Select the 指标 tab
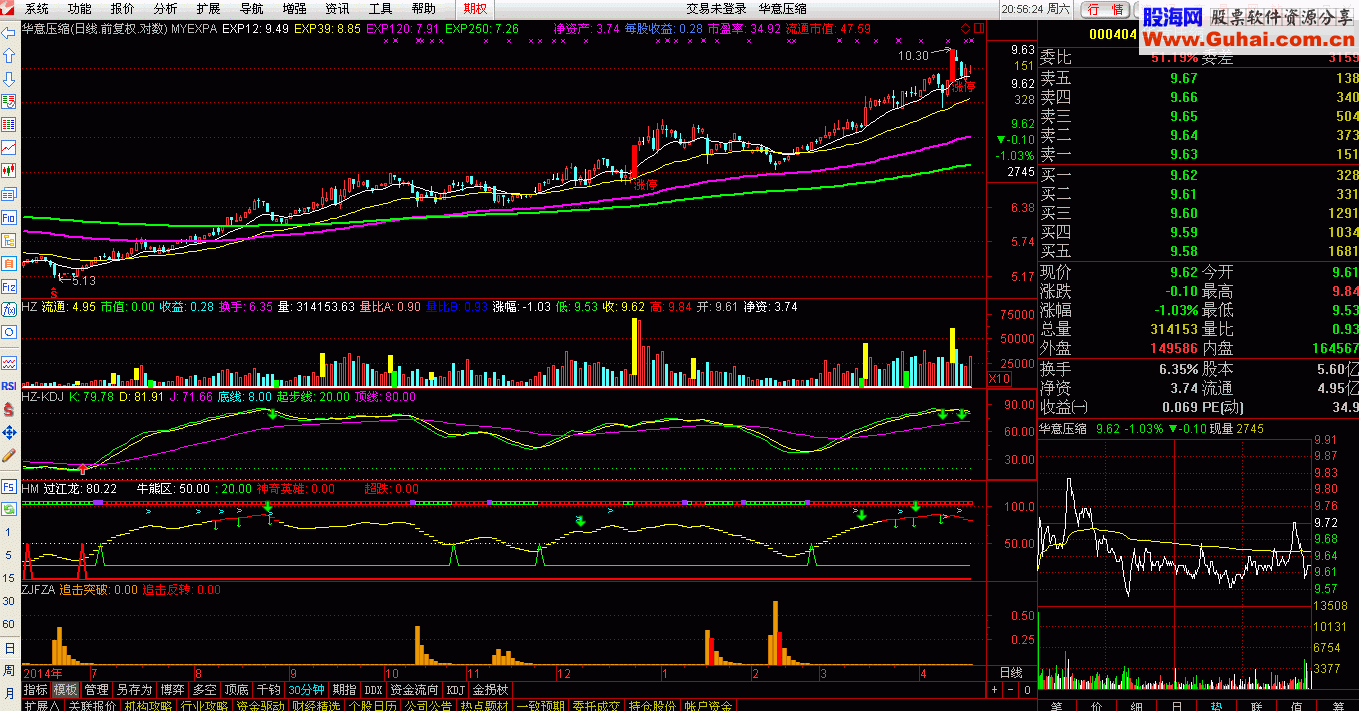Viewport: 1359px width, 711px height. [x=35, y=690]
